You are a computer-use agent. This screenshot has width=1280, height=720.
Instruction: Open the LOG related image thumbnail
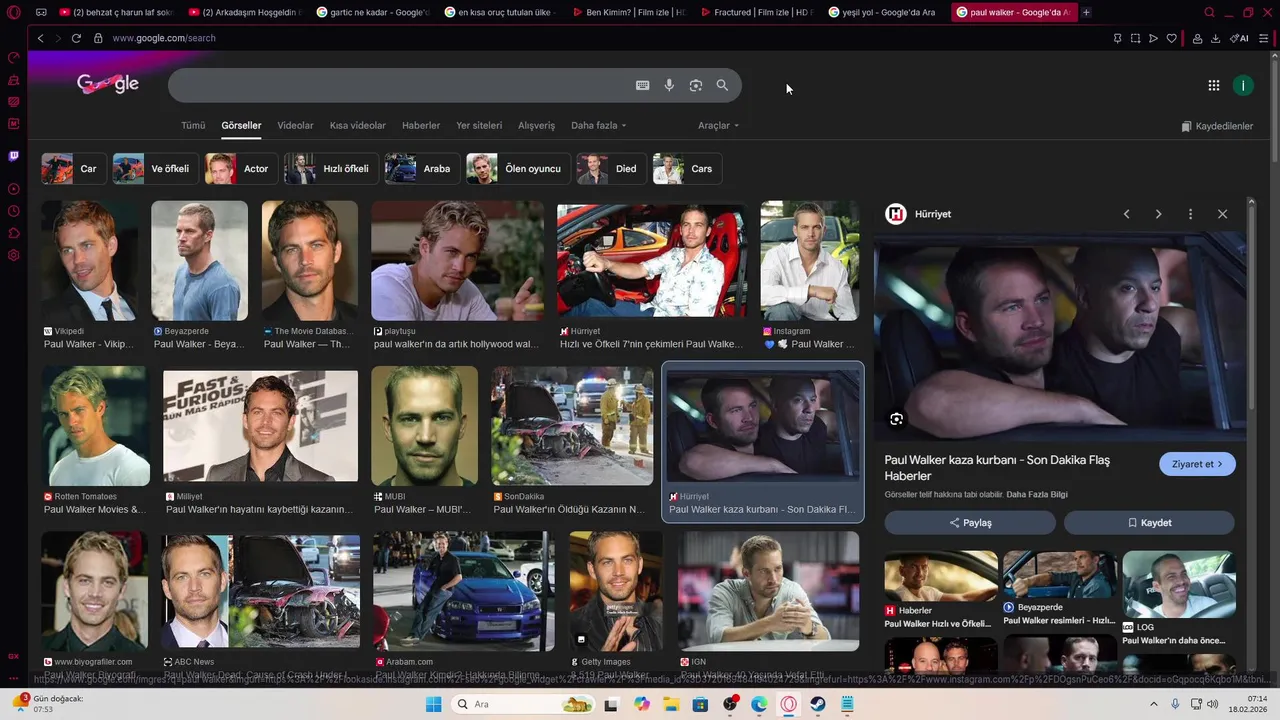pos(1179,584)
